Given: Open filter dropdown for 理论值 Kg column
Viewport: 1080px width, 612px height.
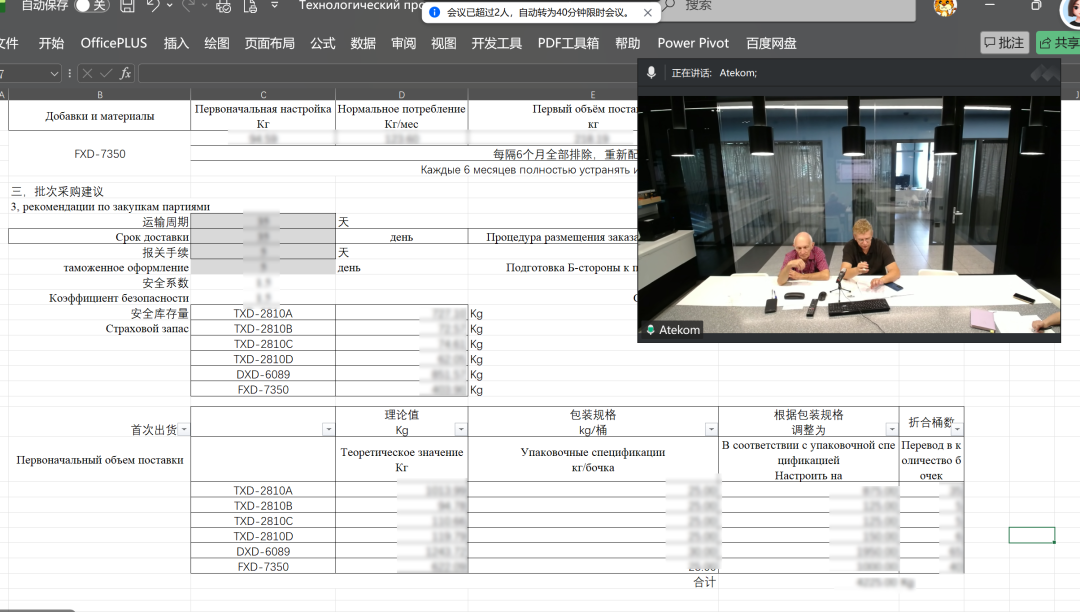Looking at the screenshot, I should [x=461, y=430].
